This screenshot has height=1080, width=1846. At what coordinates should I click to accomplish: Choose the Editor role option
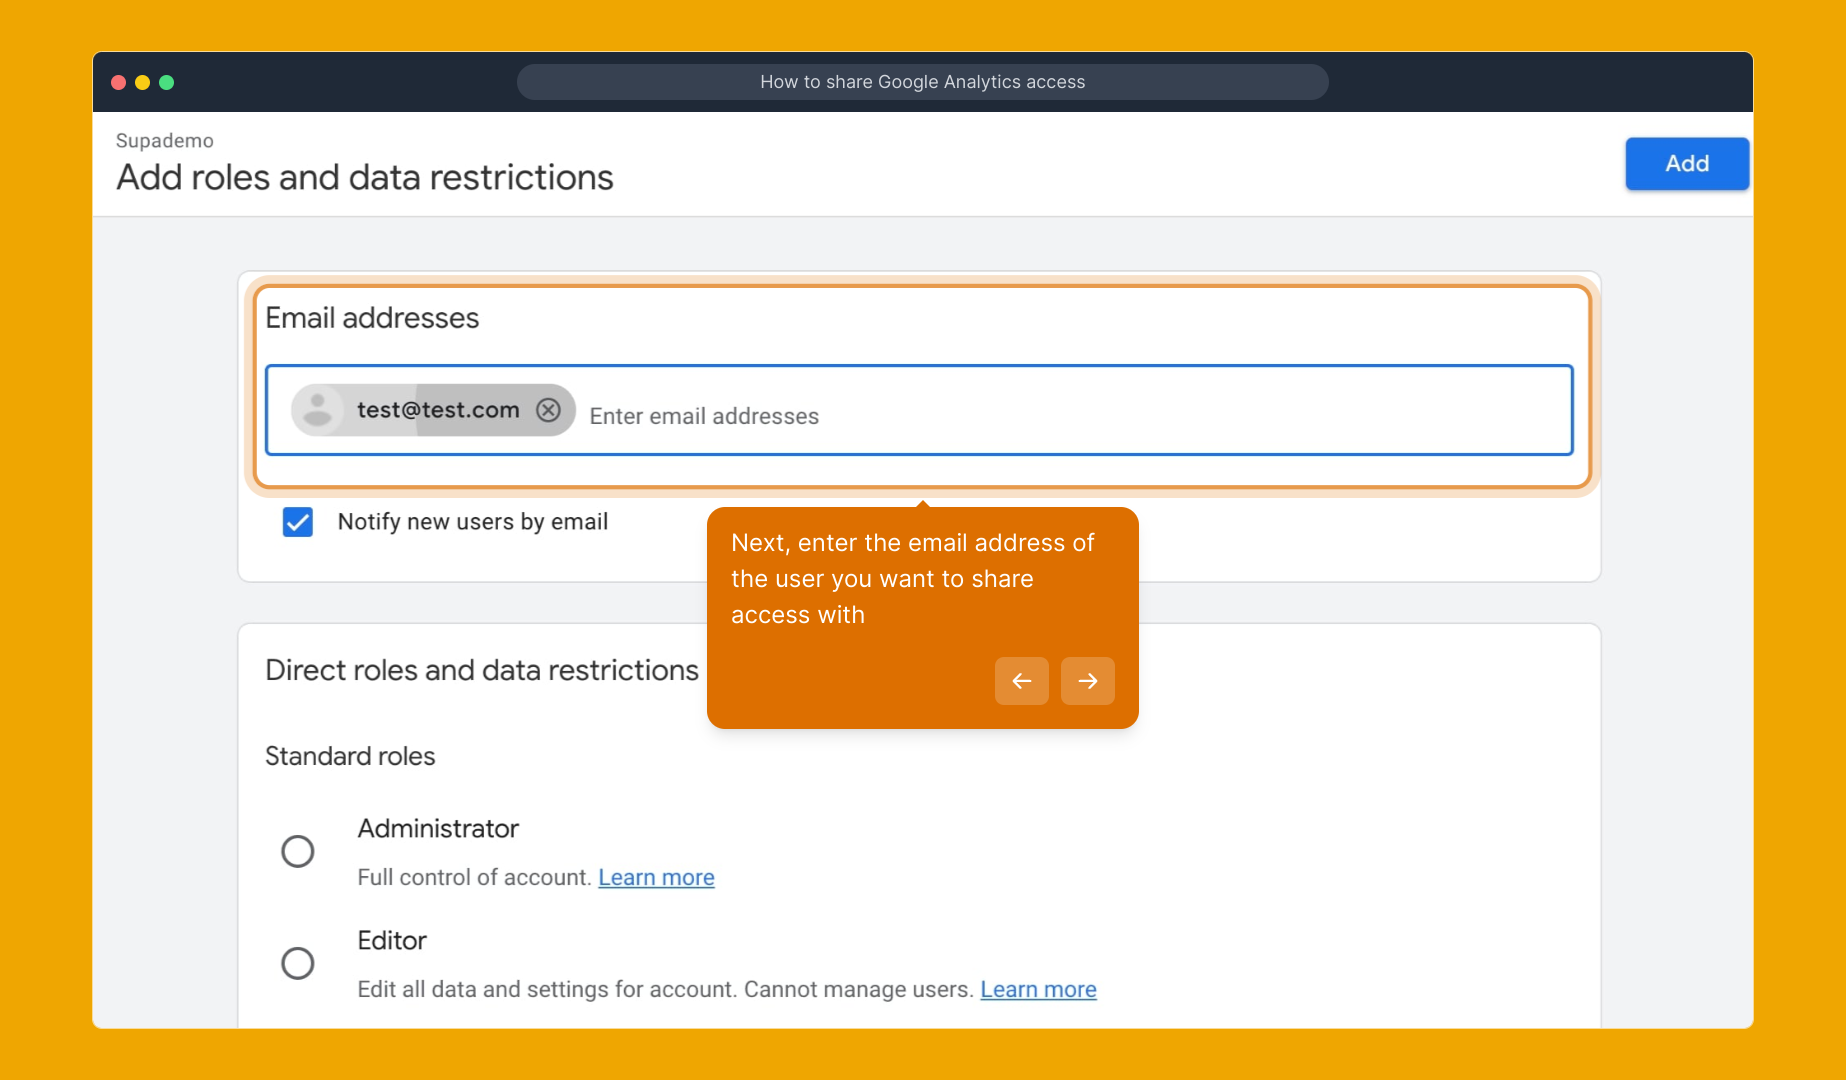pos(297,963)
